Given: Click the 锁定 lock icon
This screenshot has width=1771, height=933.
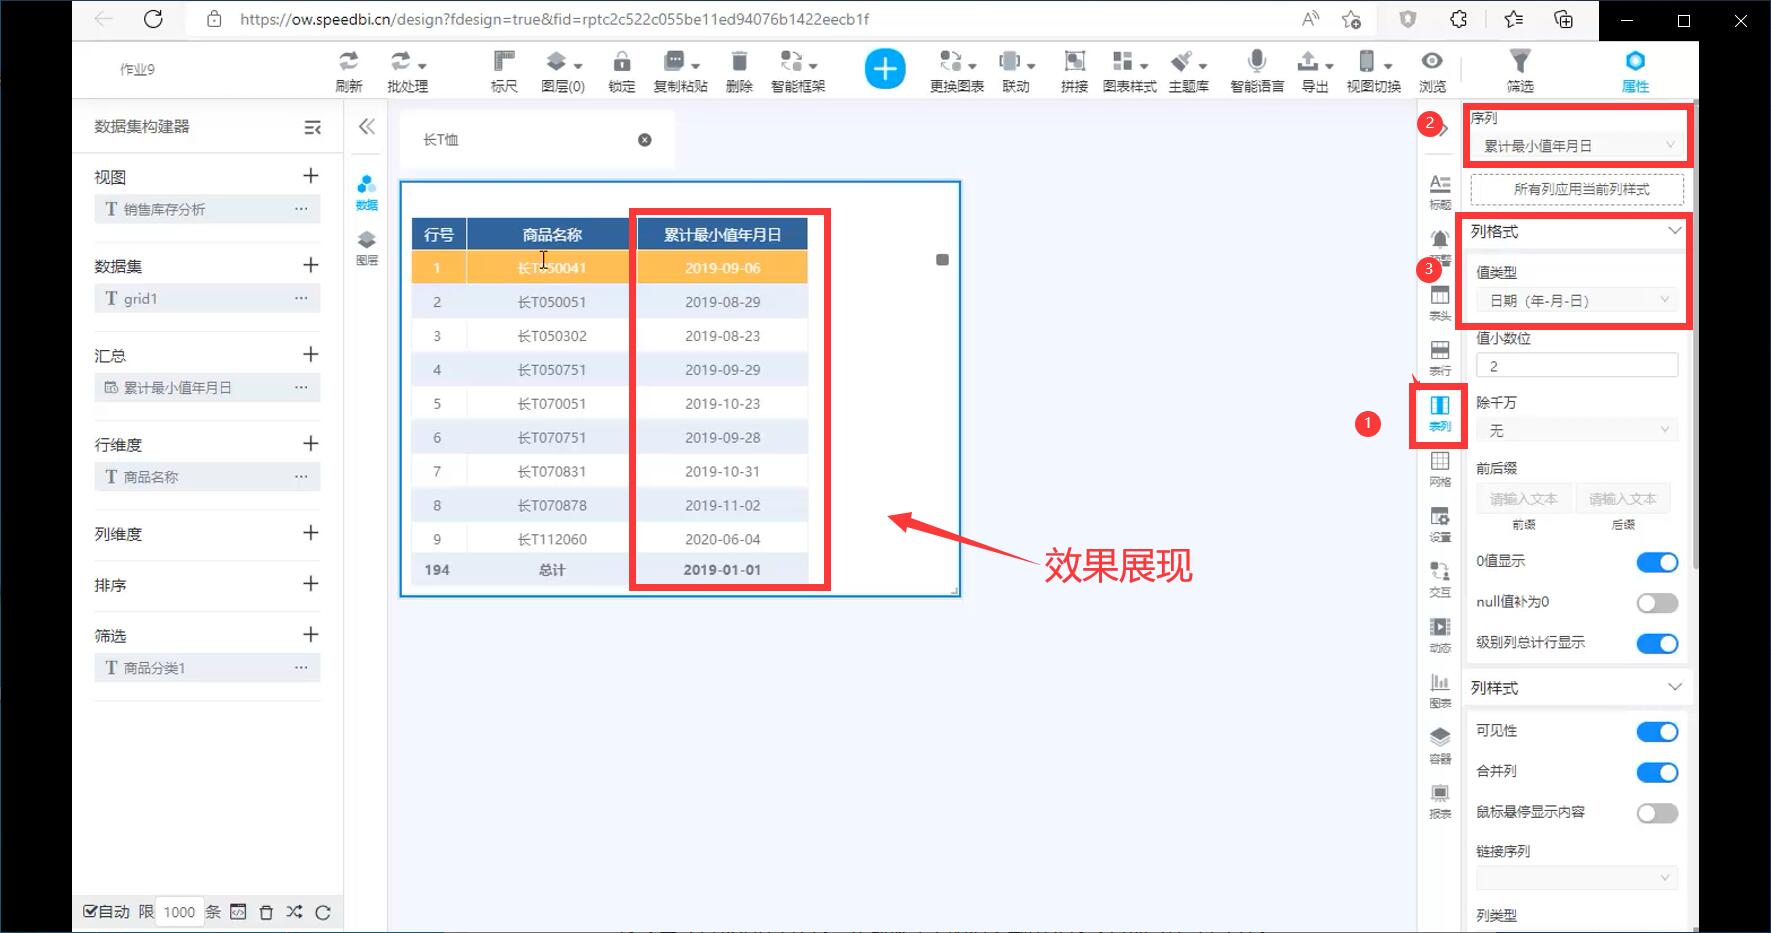Looking at the screenshot, I should (x=621, y=62).
